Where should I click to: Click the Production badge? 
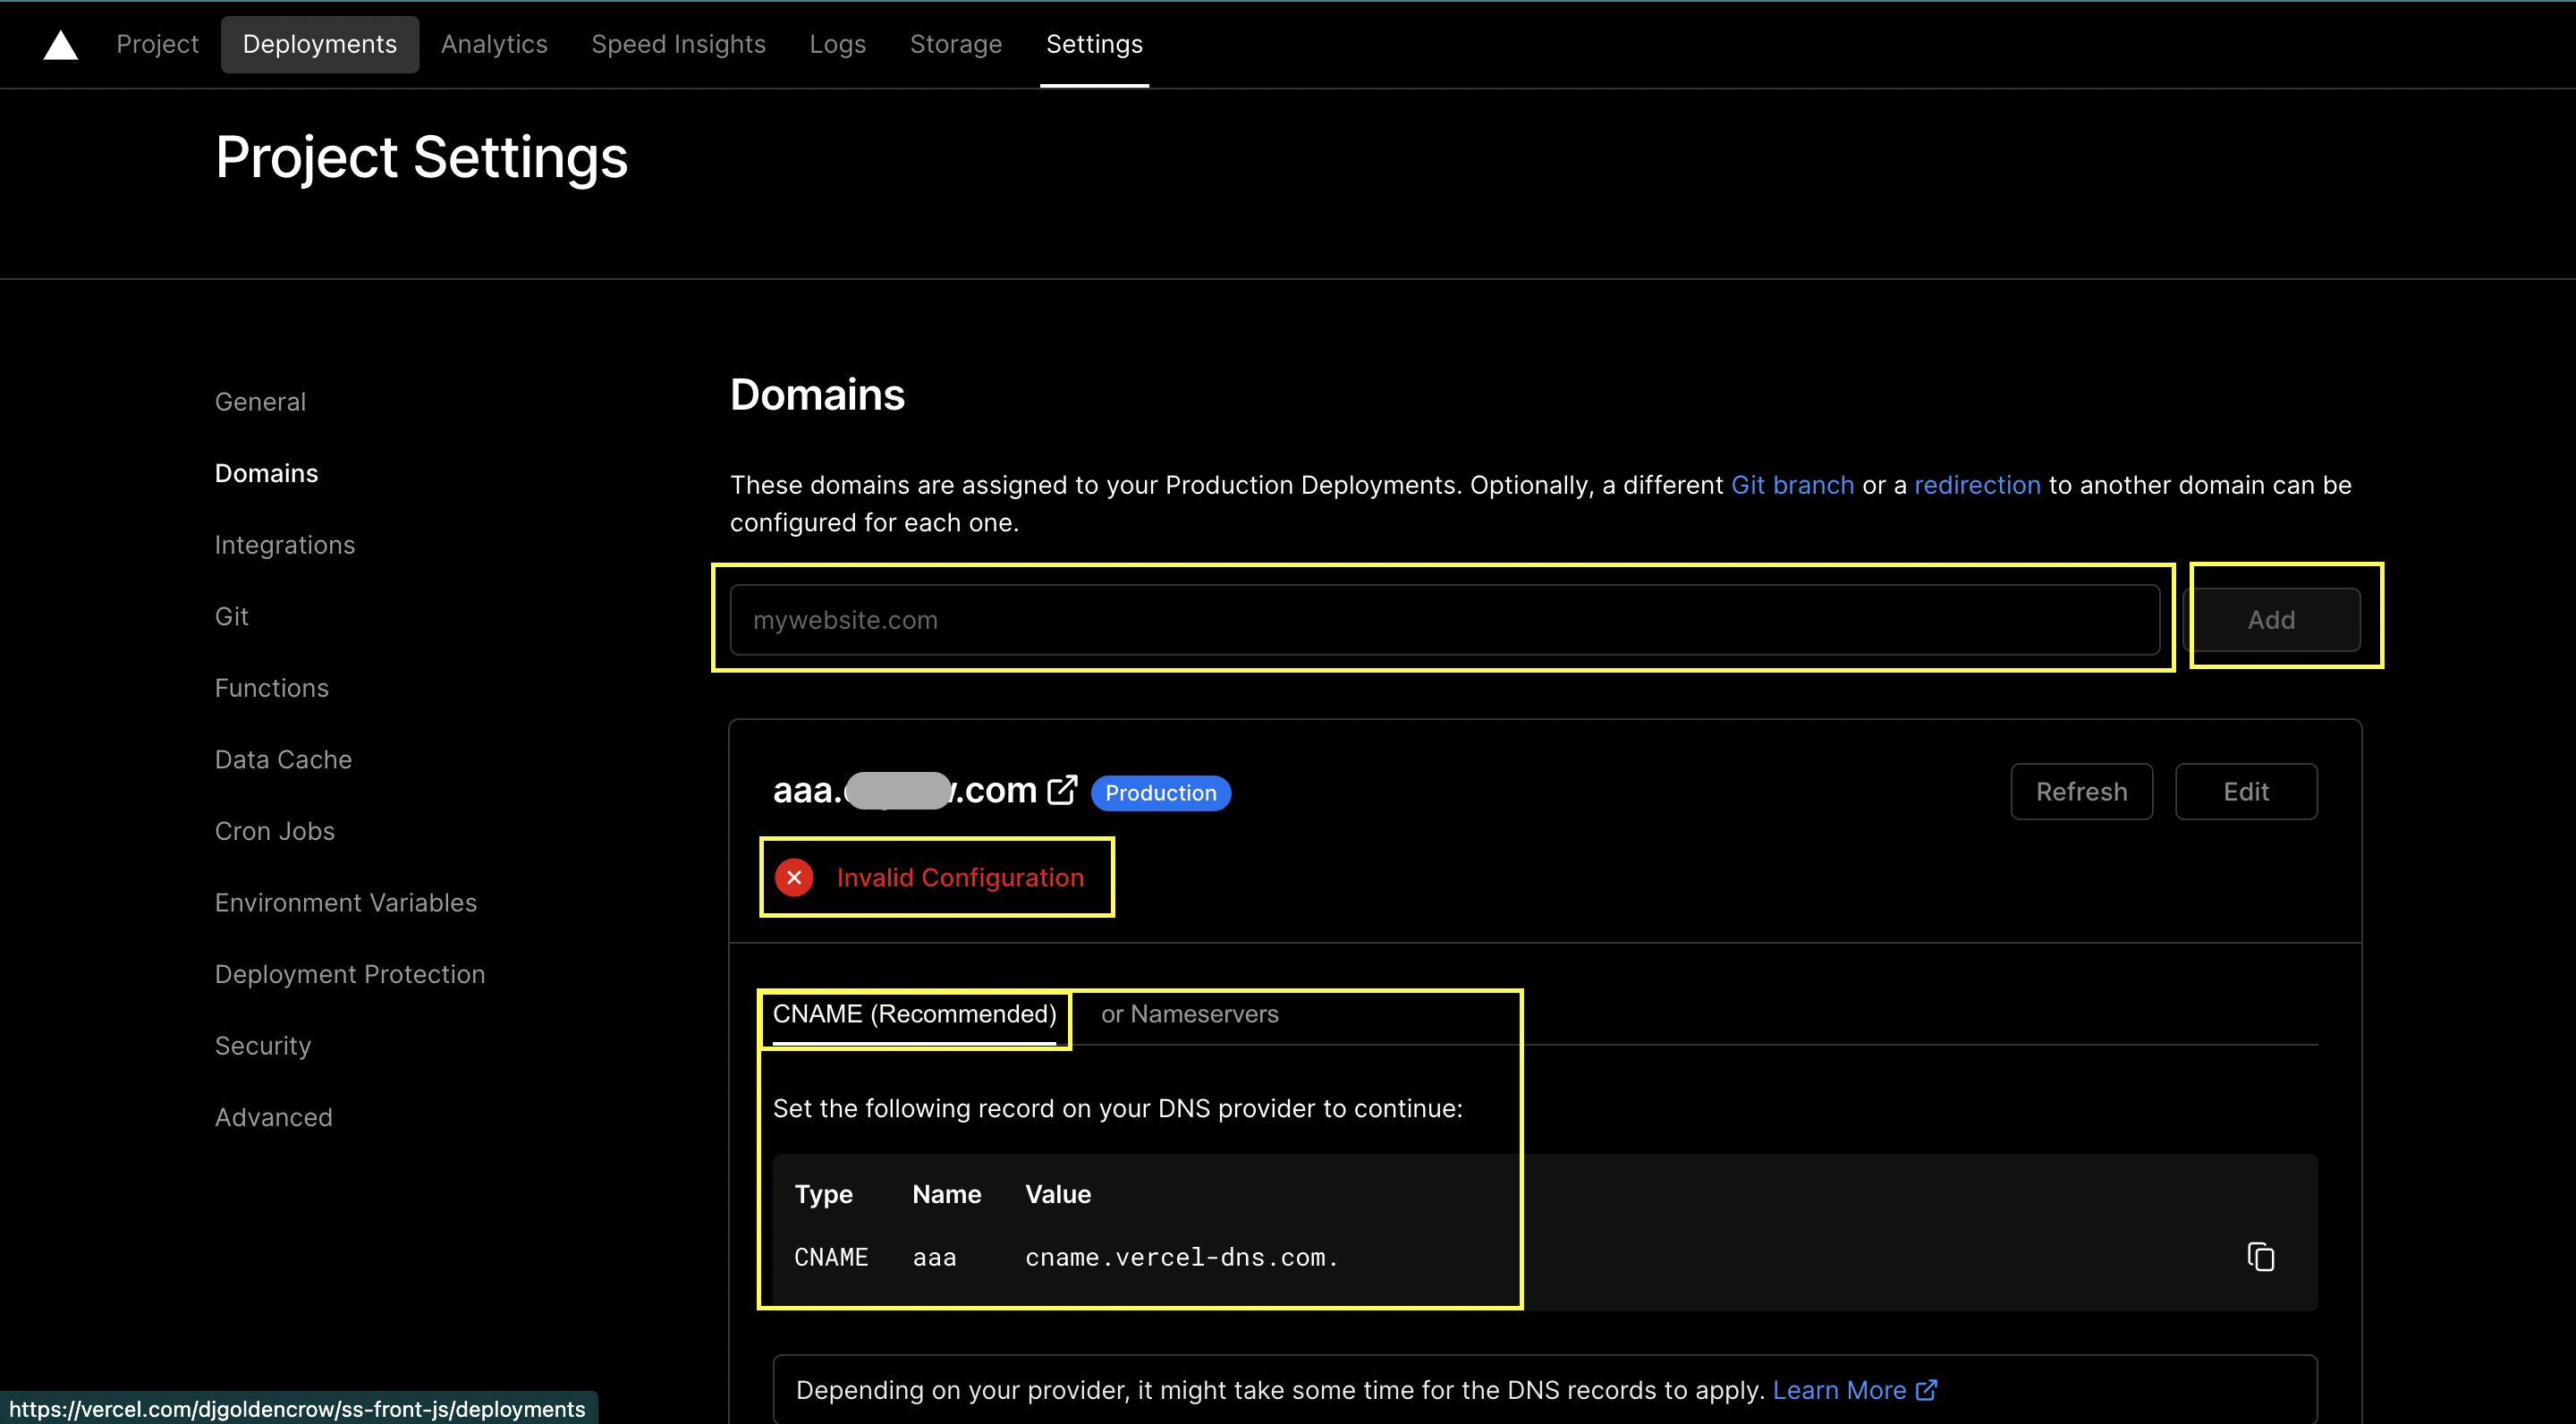pyautogui.click(x=1160, y=793)
